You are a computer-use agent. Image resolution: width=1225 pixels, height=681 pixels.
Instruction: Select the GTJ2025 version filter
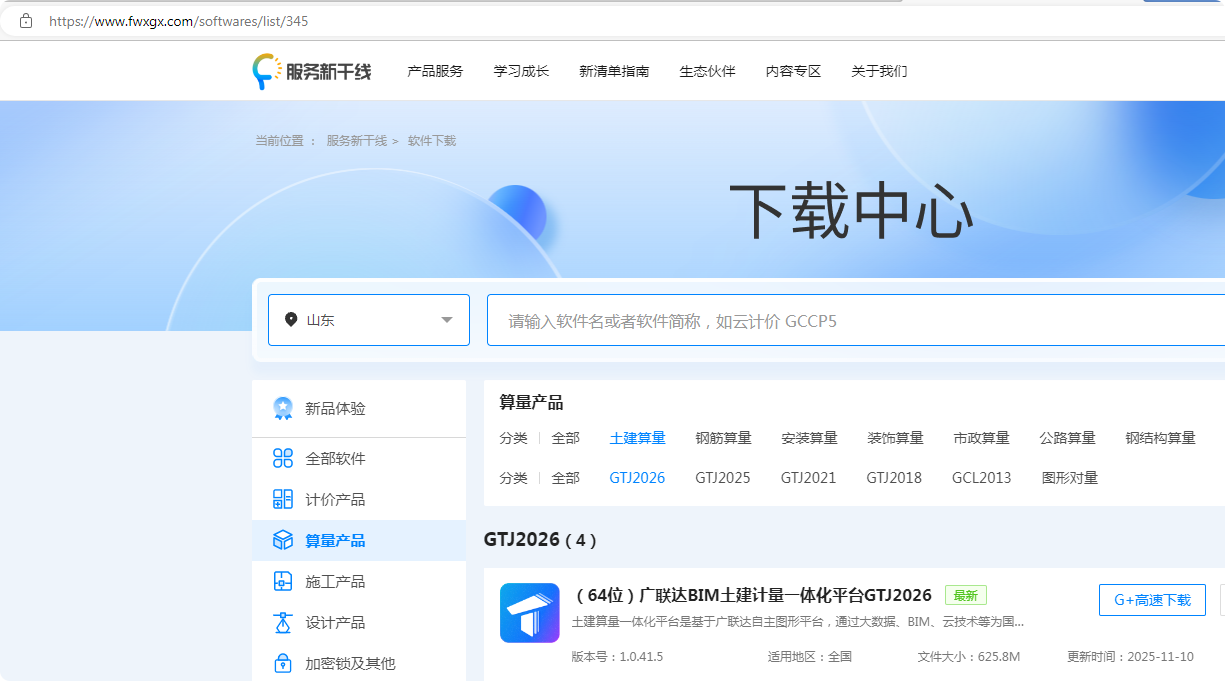pyautogui.click(x=723, y=477)
